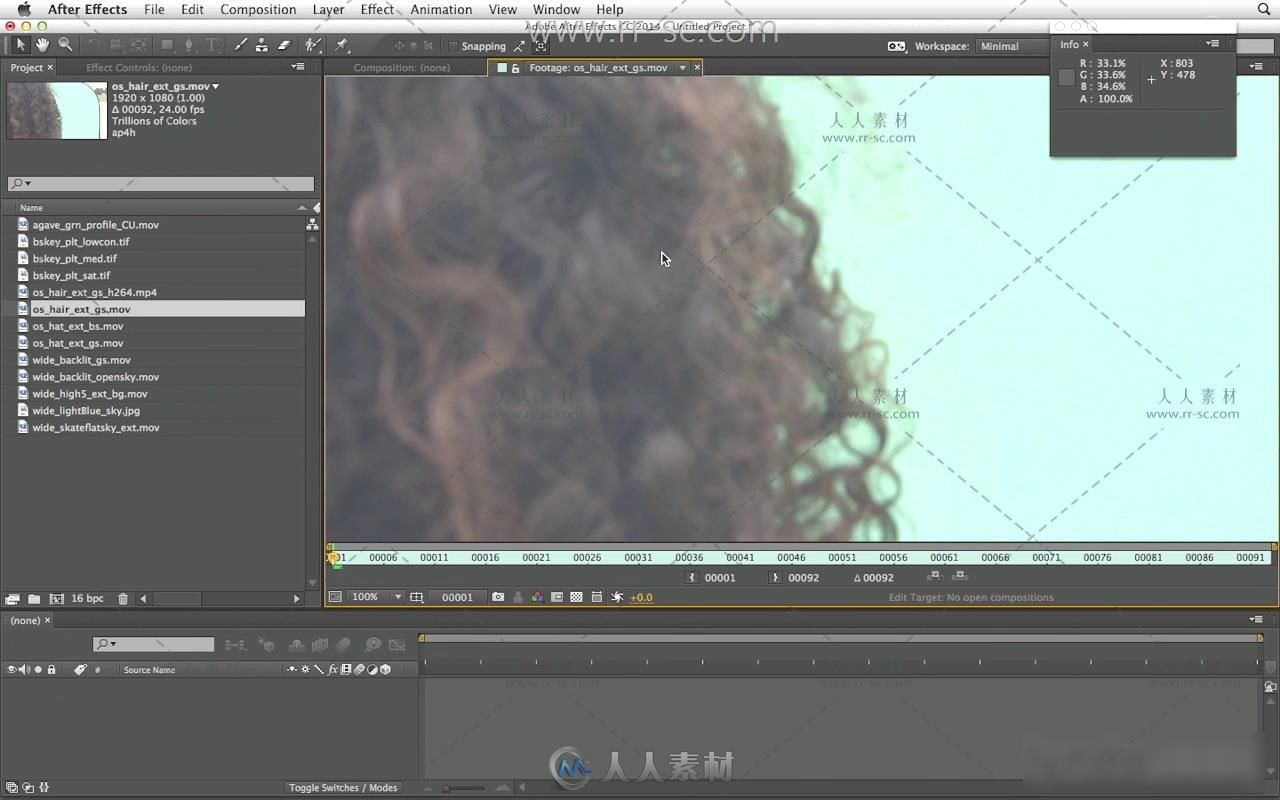Click the Ripple Insert Edit icon
1280x800 pixels.
(x=934, y=576)
